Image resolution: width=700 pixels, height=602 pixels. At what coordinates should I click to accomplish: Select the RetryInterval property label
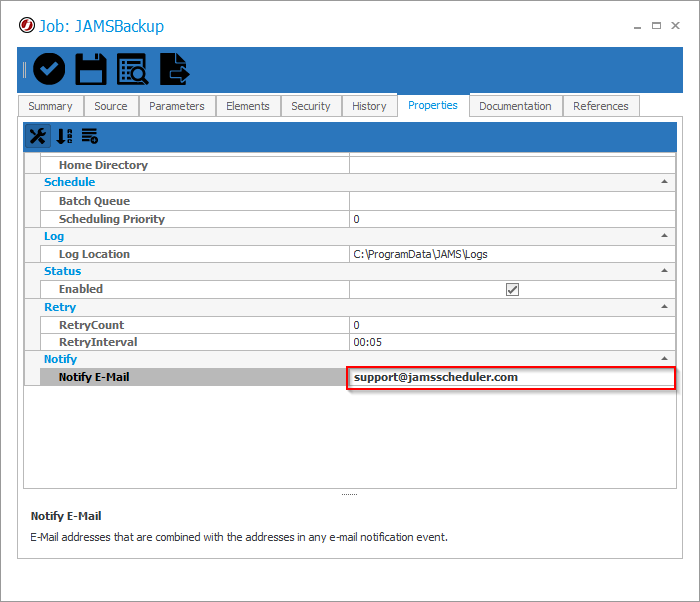pos(98,342)
